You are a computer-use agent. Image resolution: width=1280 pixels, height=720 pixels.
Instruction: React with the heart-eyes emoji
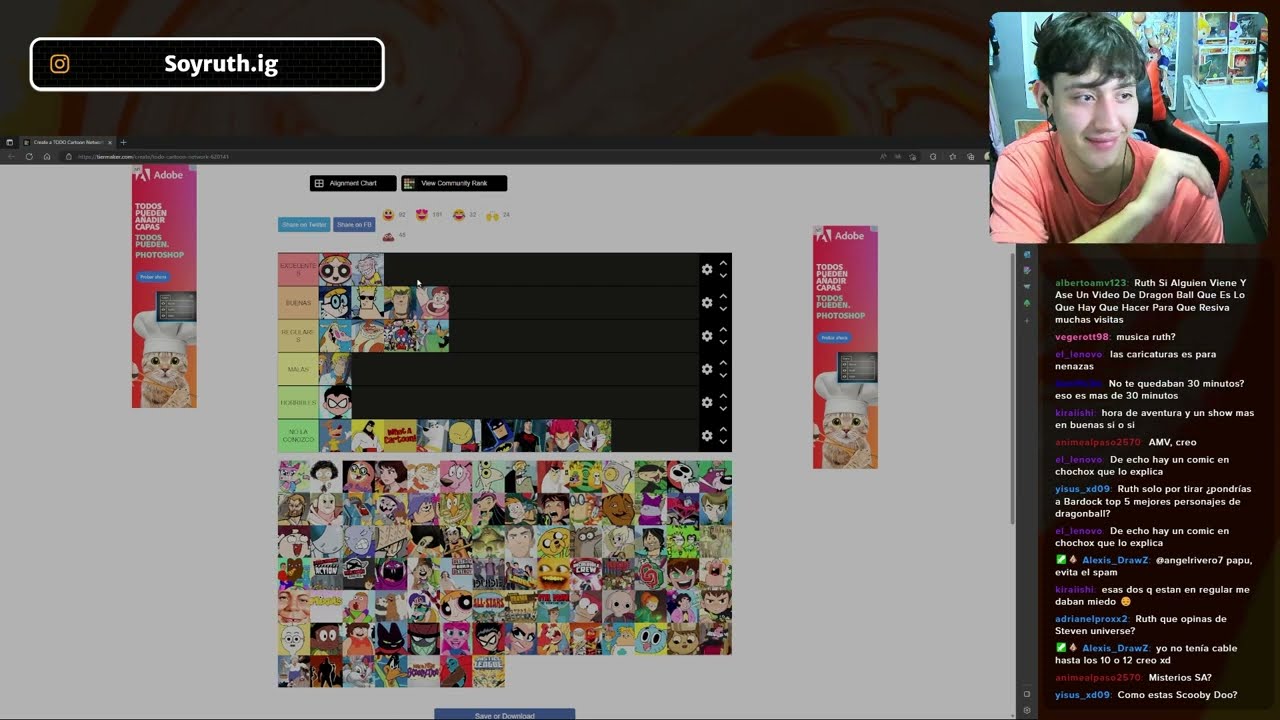tap(421, 215)
